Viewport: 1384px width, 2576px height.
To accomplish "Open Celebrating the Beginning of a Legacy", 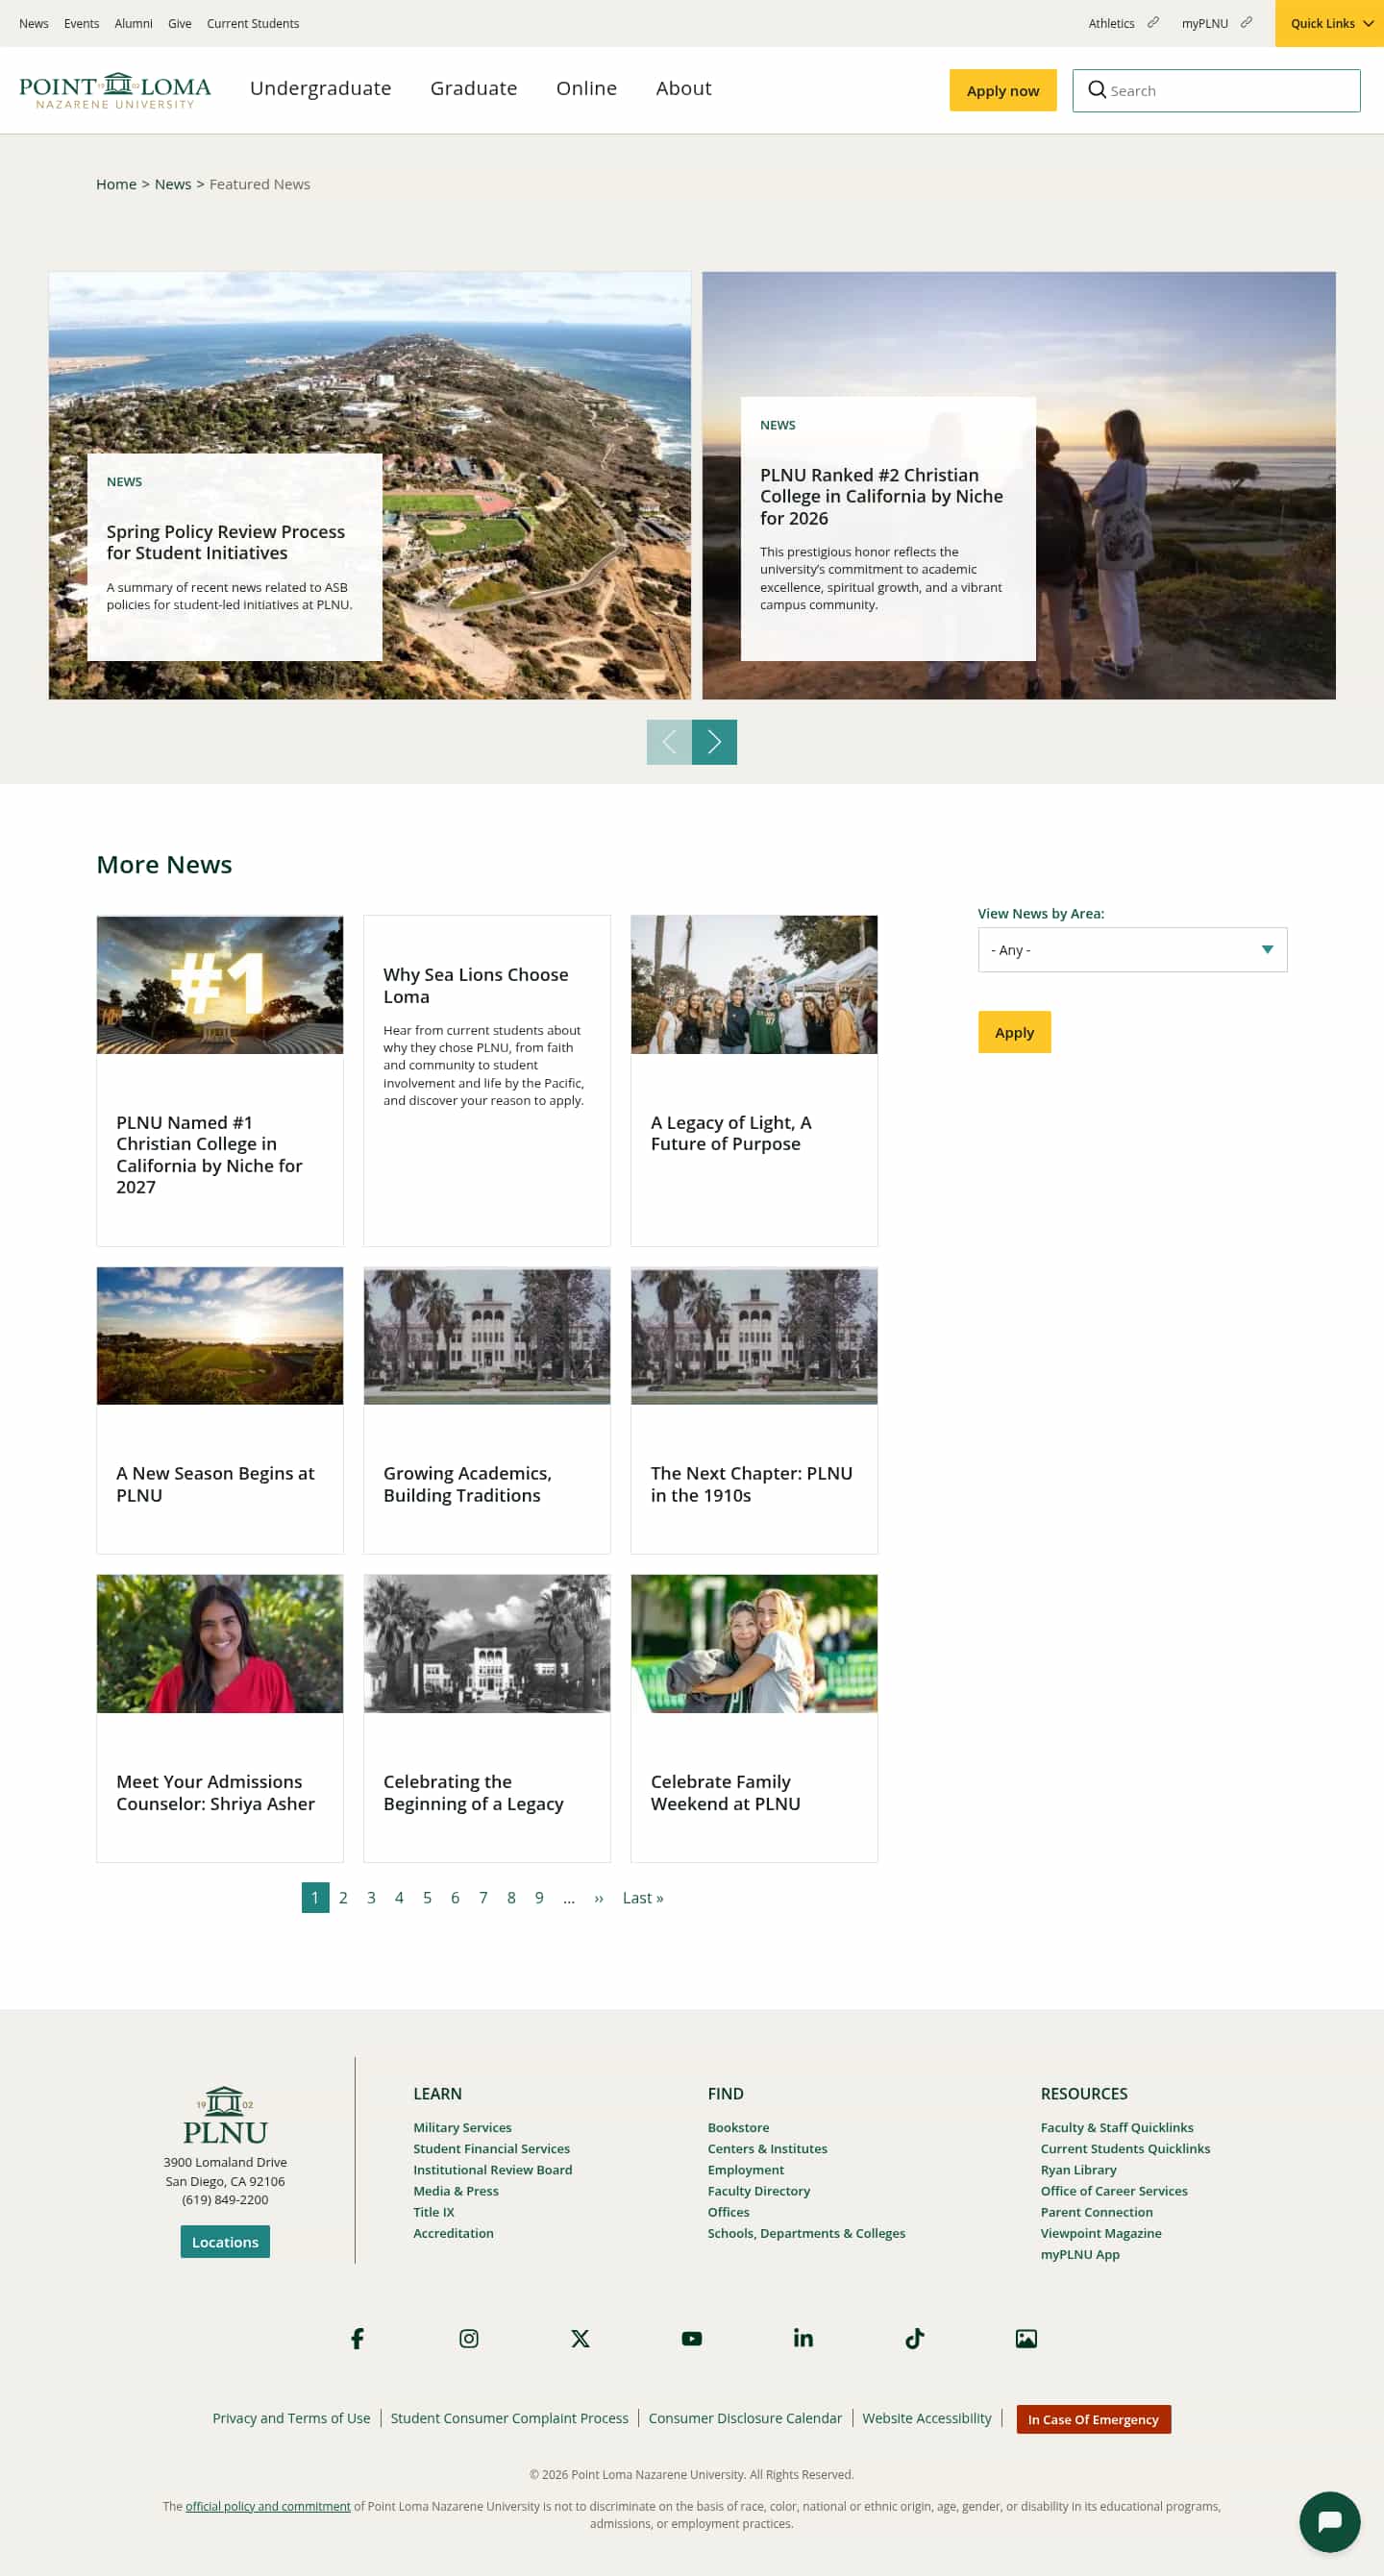I will (473, 1792).
